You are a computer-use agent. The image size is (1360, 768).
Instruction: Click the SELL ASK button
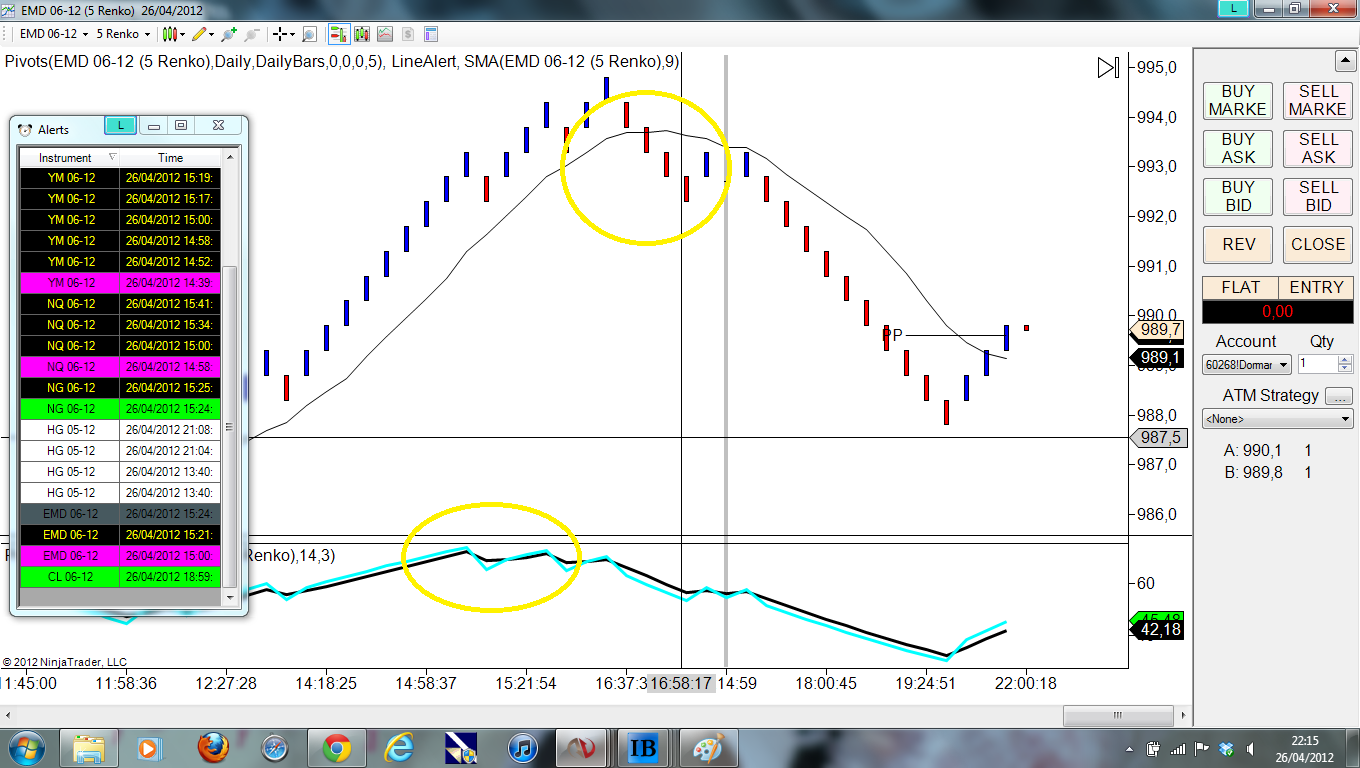(1318, 148)
